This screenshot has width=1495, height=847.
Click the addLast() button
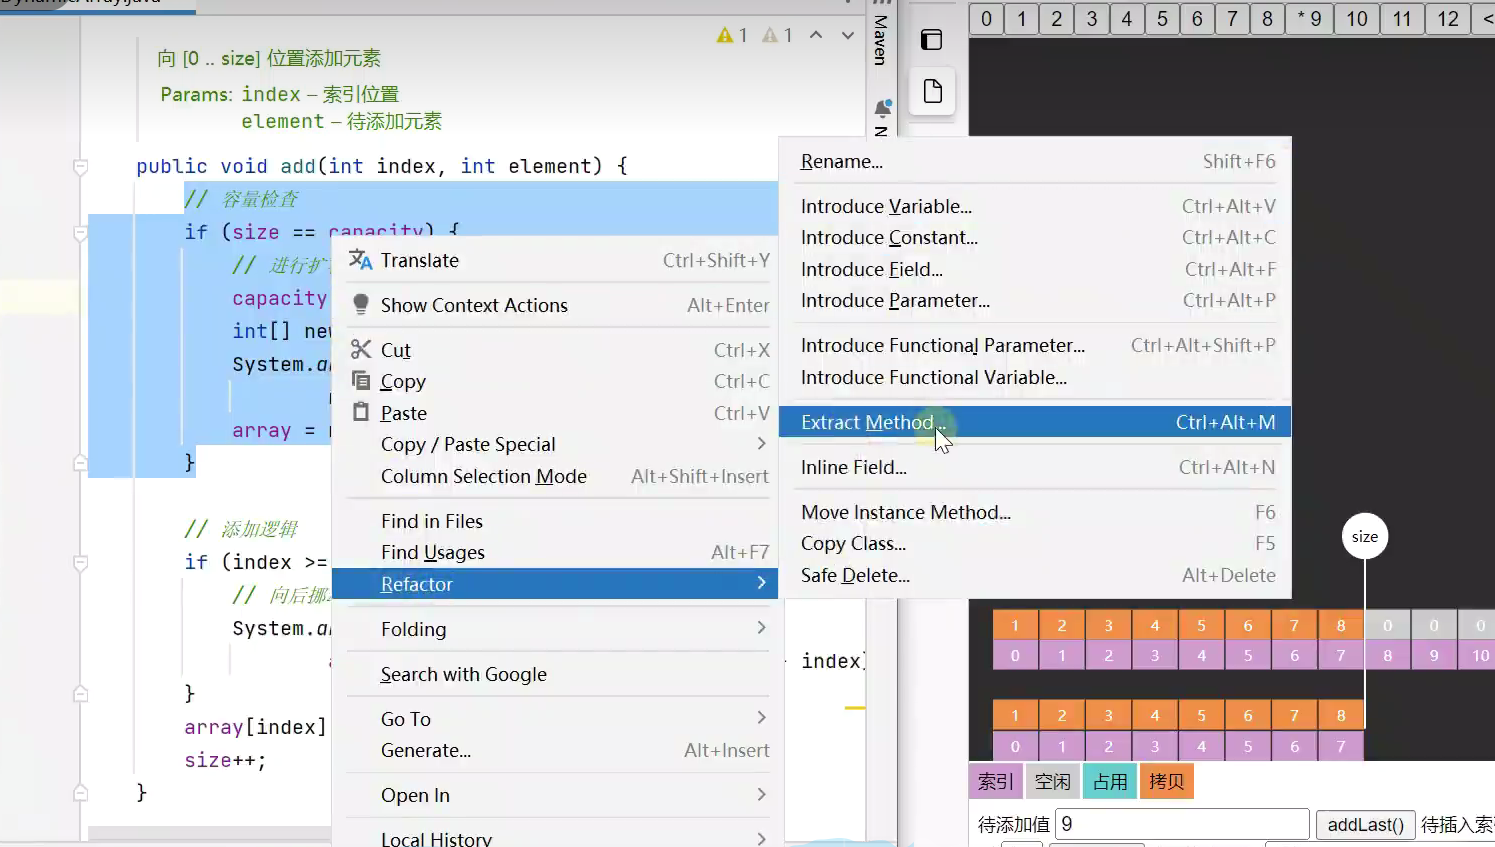click(x=1365, y=824)
